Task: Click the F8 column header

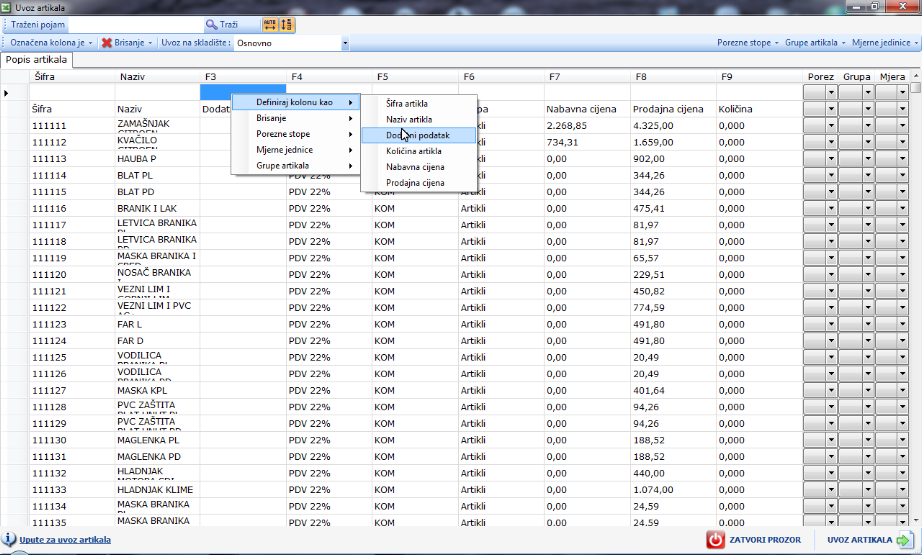Action: pyautogui.click(x=673, y=76)
